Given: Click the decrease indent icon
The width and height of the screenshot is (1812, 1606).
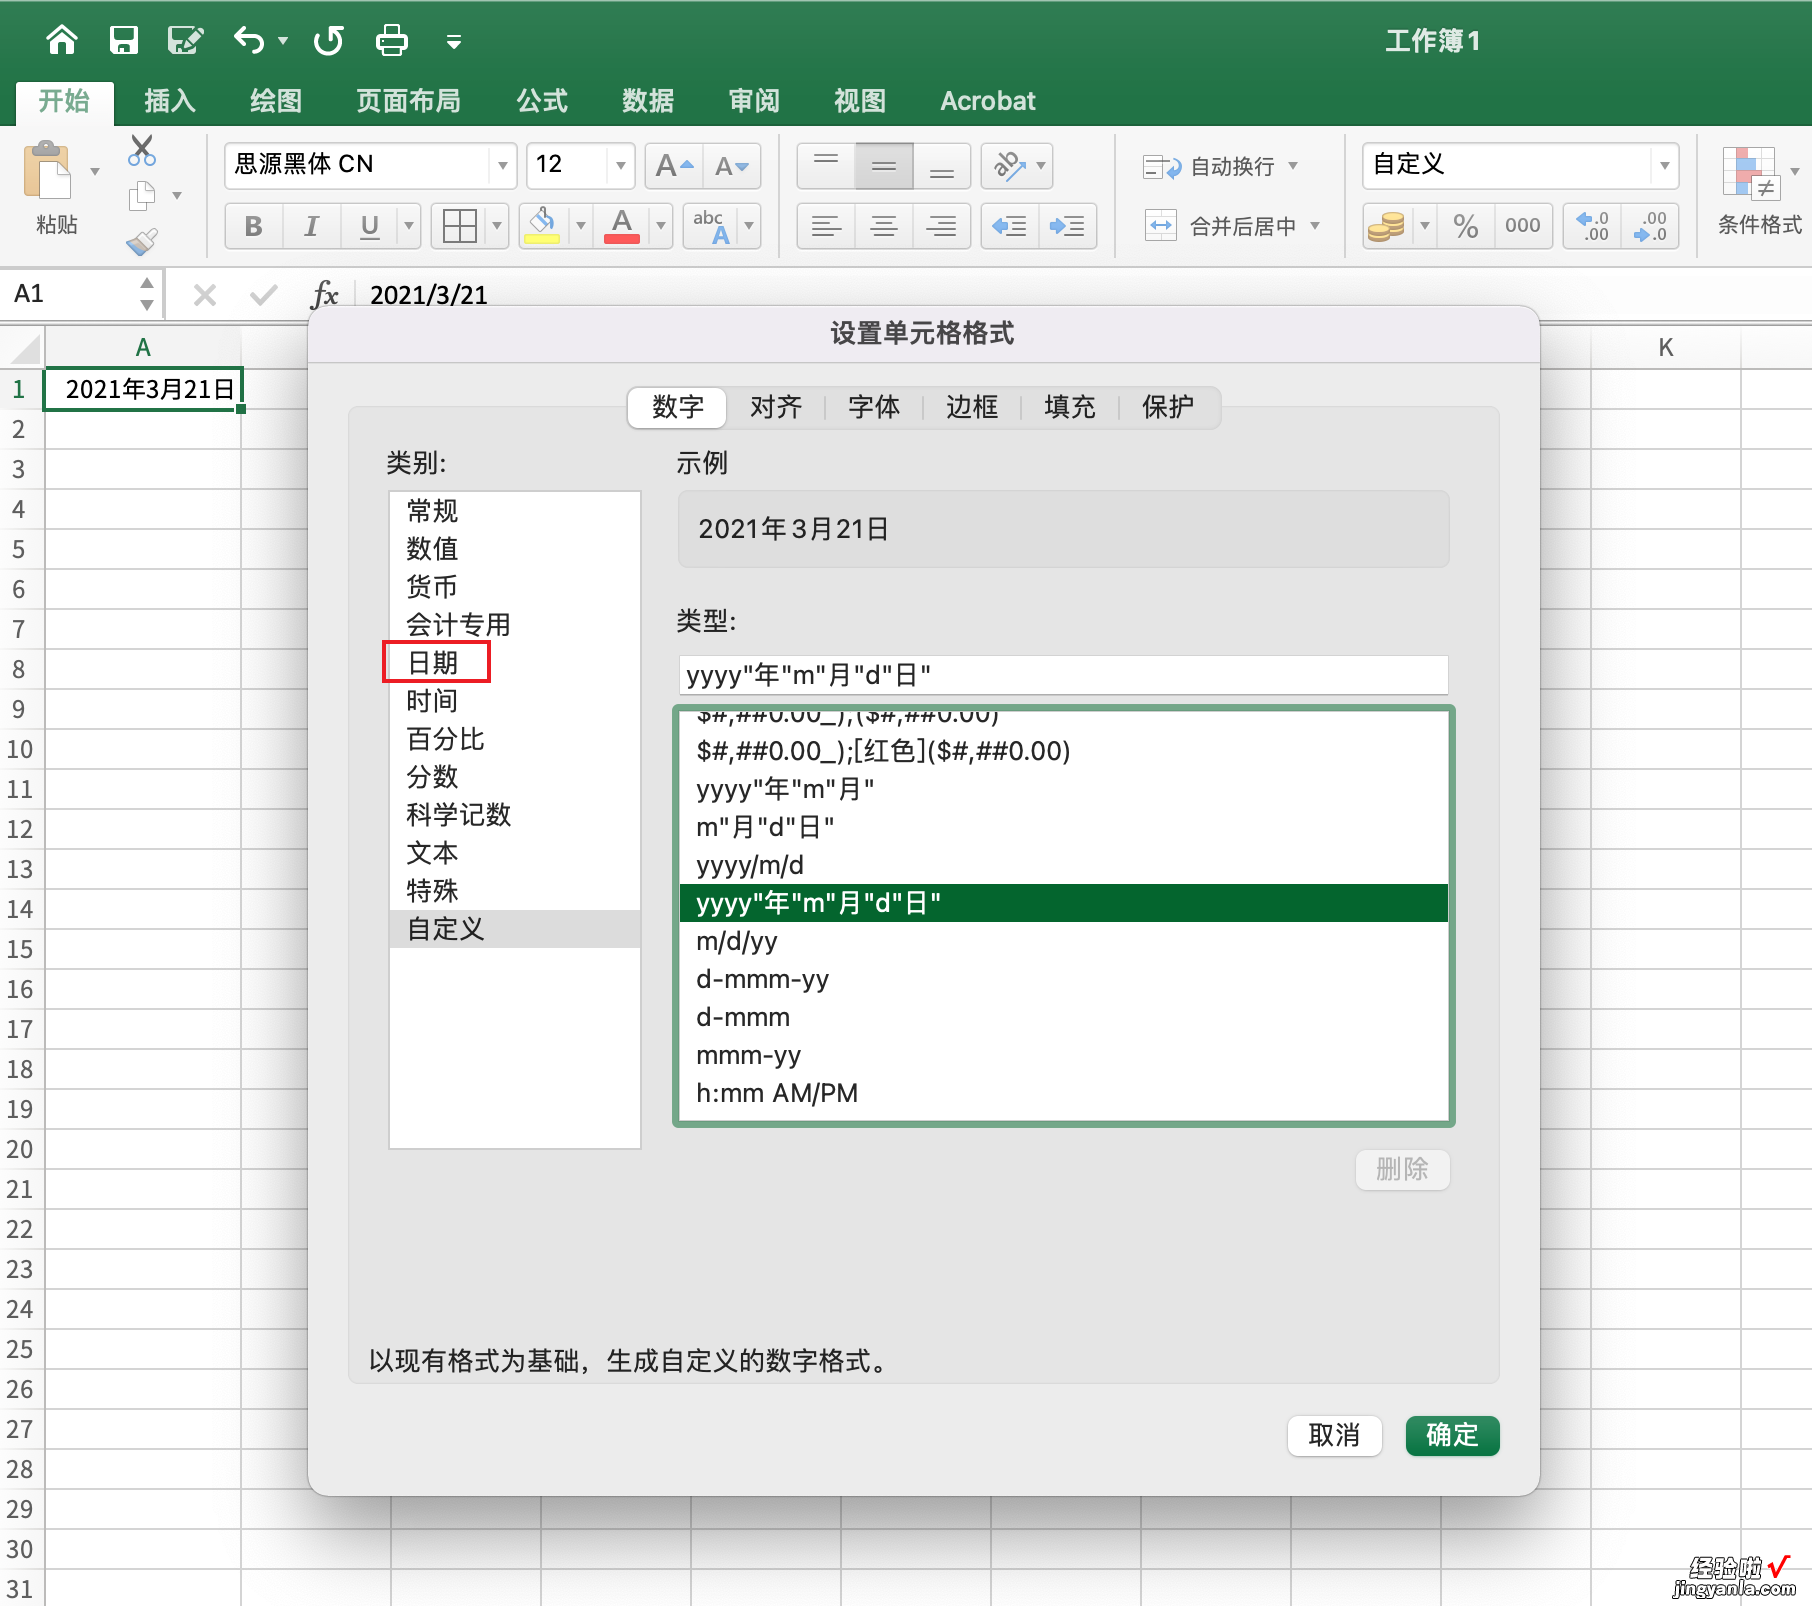Looking at the screenshot, I should pos(1010,226).
